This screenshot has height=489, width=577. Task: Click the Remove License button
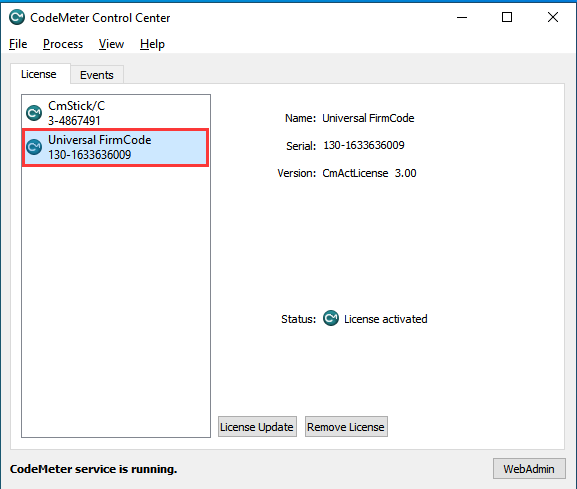[x=346, y=427]
